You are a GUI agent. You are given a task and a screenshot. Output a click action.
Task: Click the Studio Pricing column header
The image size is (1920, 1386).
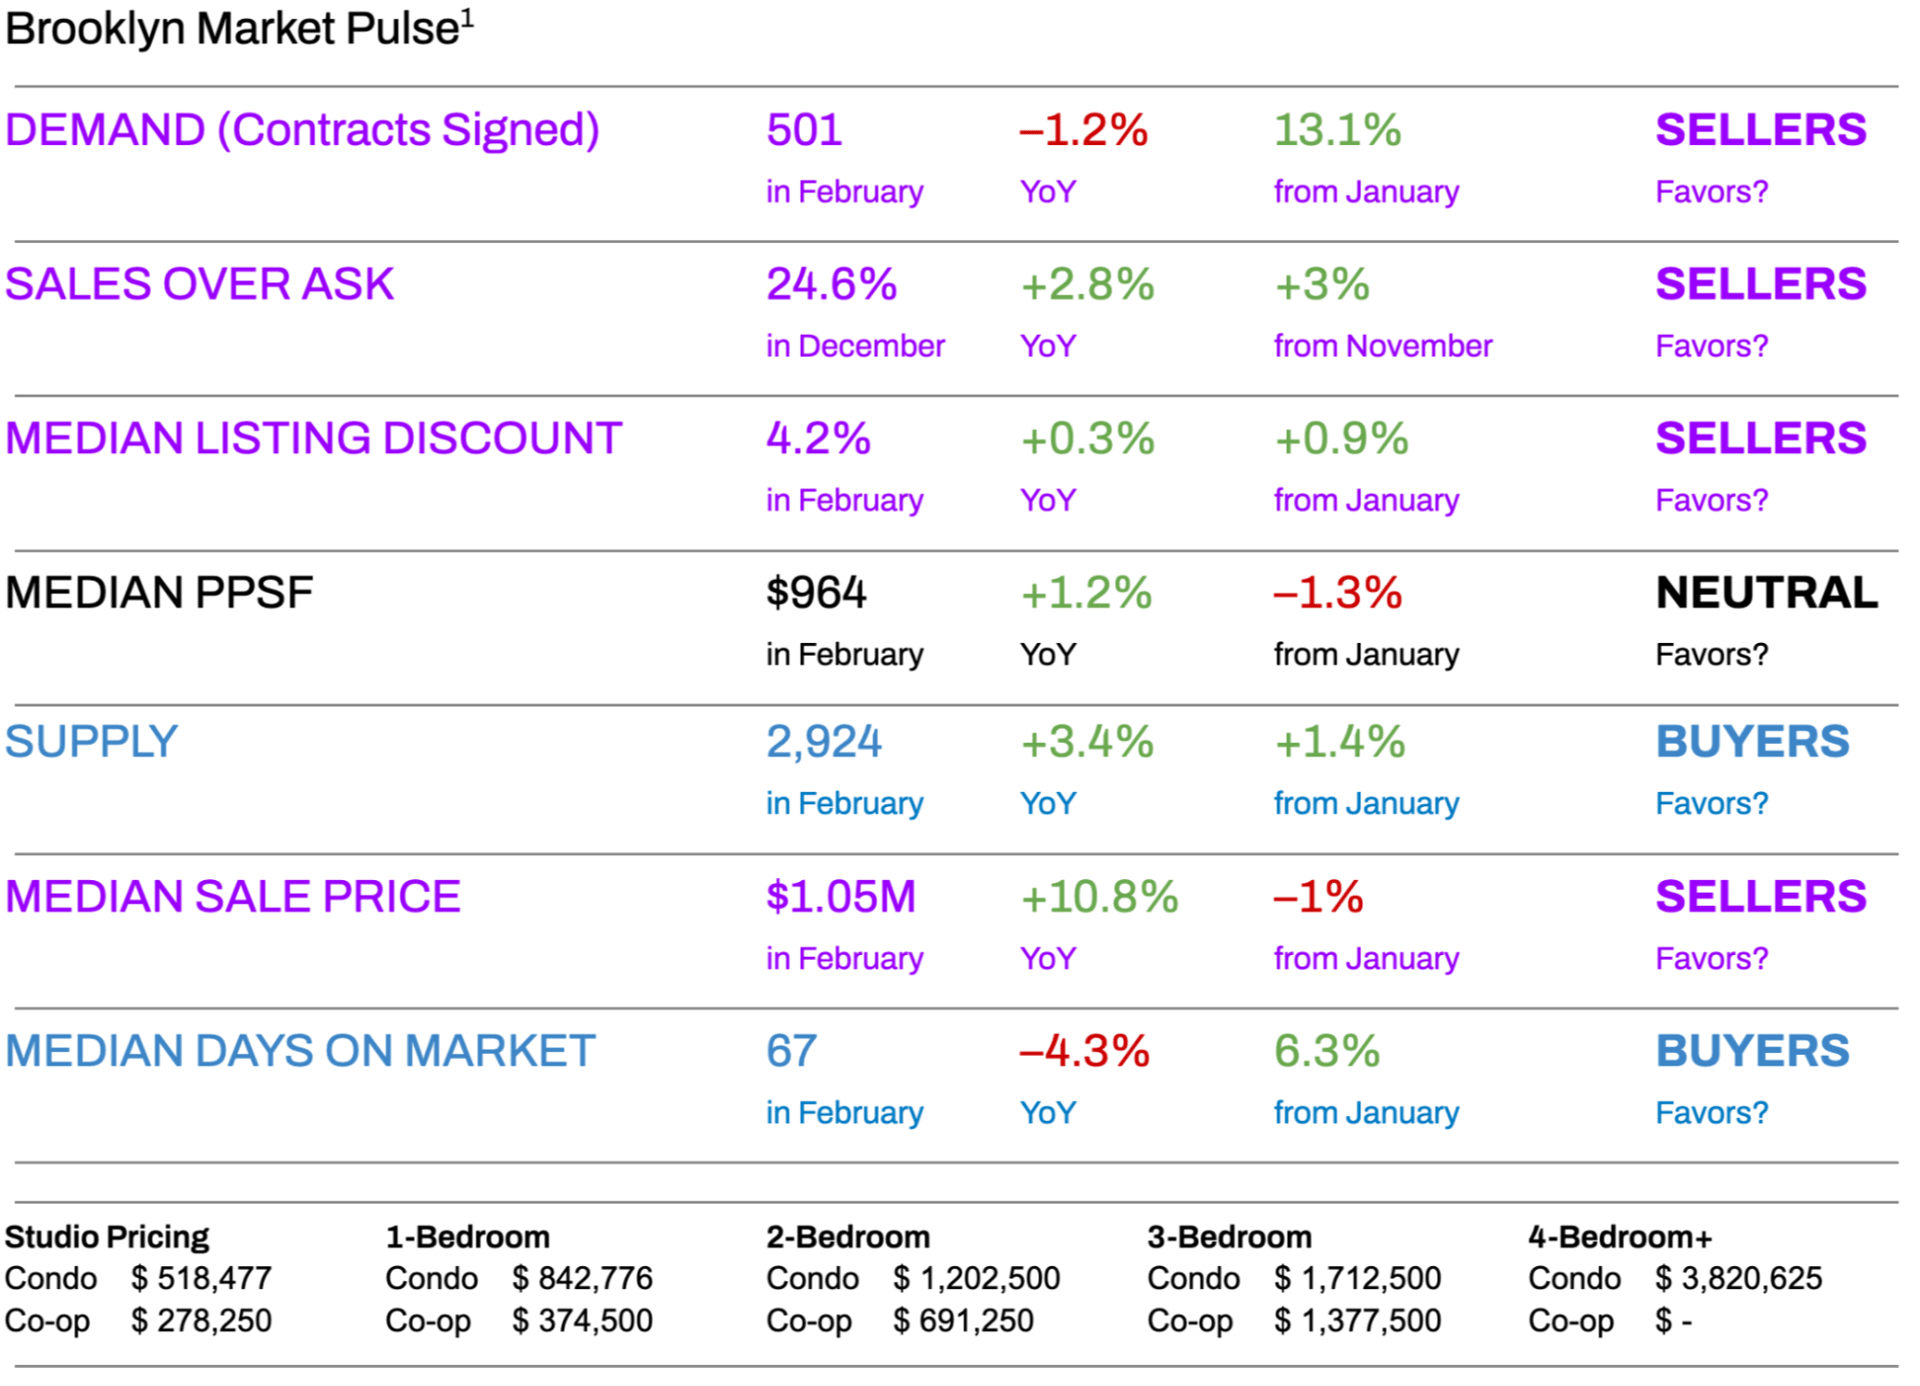point(107,1237)
